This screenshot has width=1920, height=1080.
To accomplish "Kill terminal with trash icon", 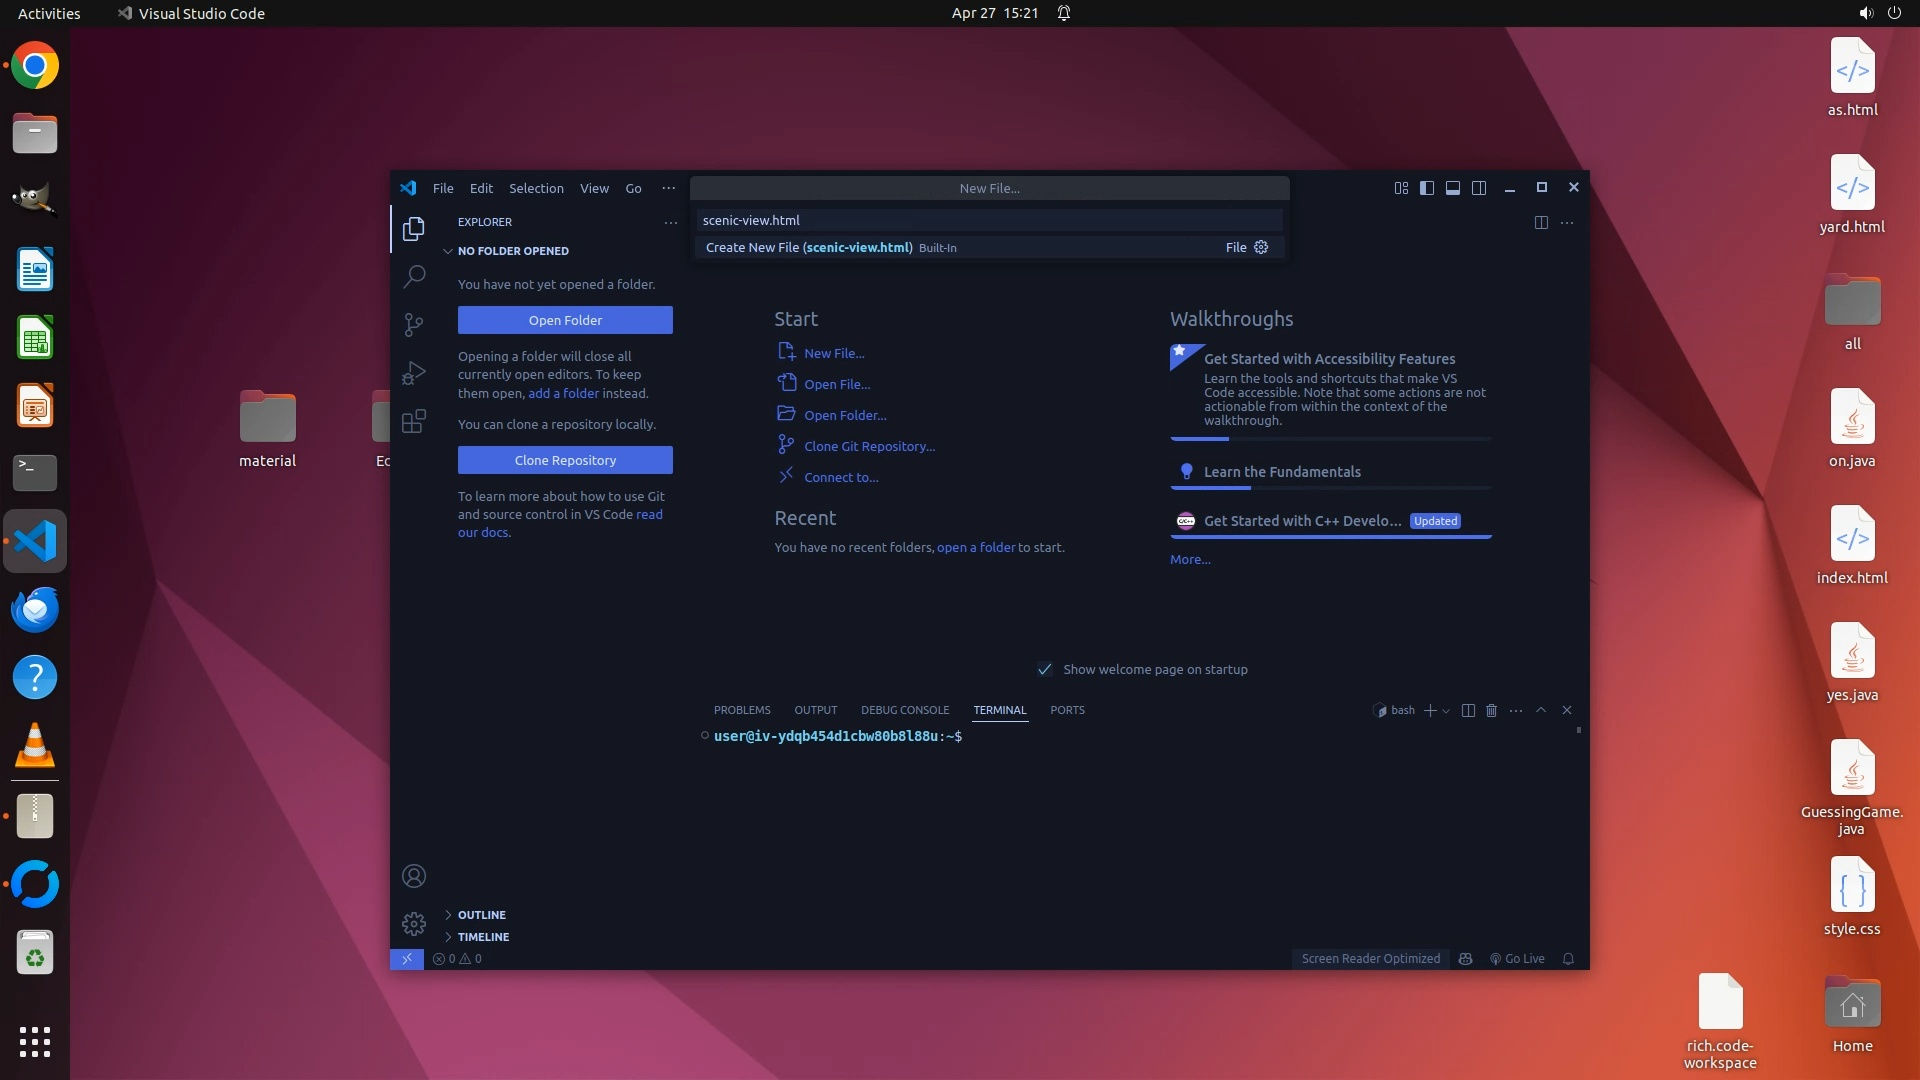I will [1491, 710].
